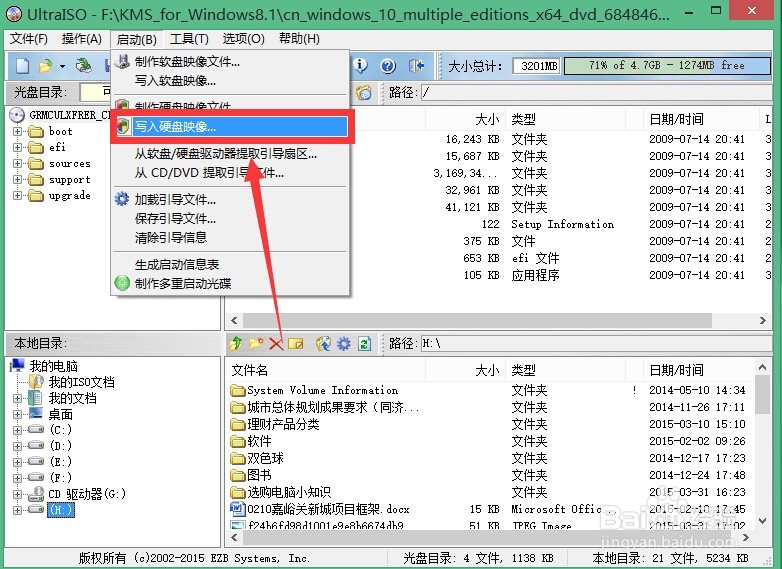The image size is (782, 569).
Task: Open the dropdown arrow beside the Open icon
Action: pos(62,66)
